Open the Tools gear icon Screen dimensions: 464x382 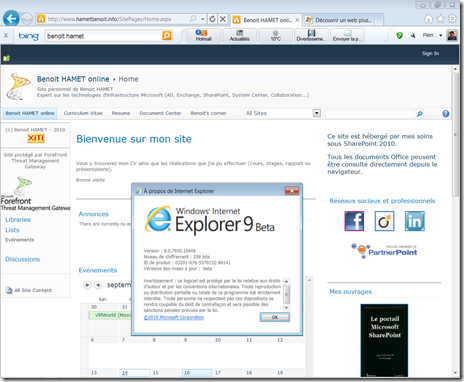coord(452,19)
